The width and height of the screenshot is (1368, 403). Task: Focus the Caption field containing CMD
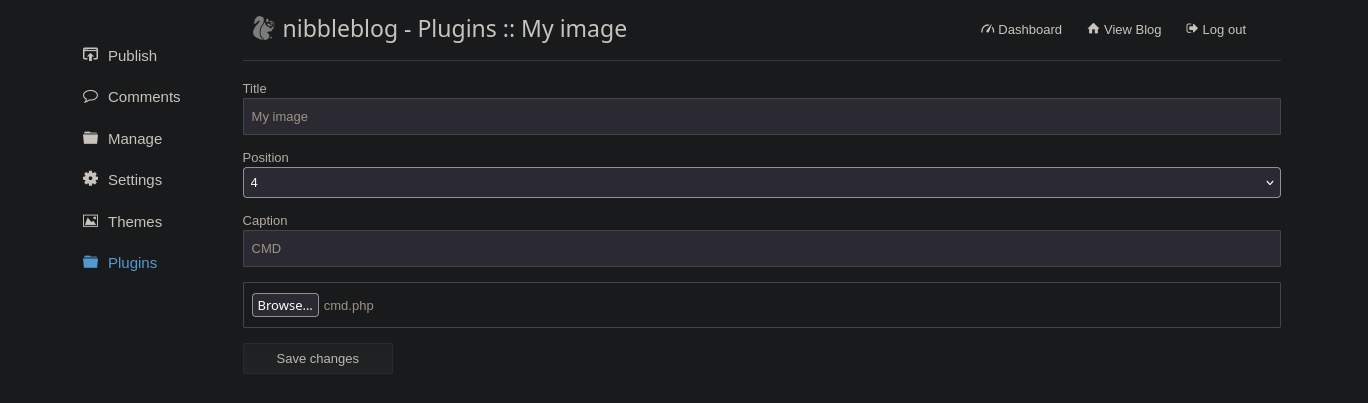[x=761, y=248]
